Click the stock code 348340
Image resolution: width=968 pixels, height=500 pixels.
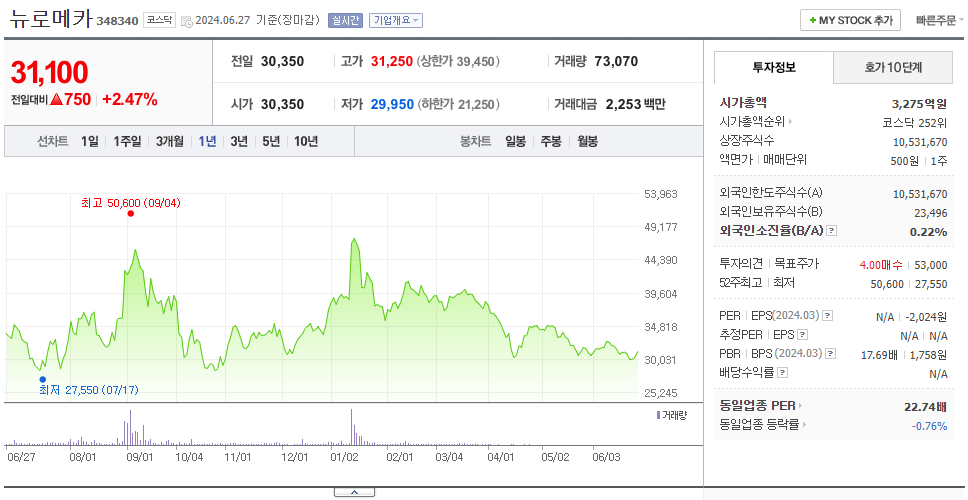[117, 22]
